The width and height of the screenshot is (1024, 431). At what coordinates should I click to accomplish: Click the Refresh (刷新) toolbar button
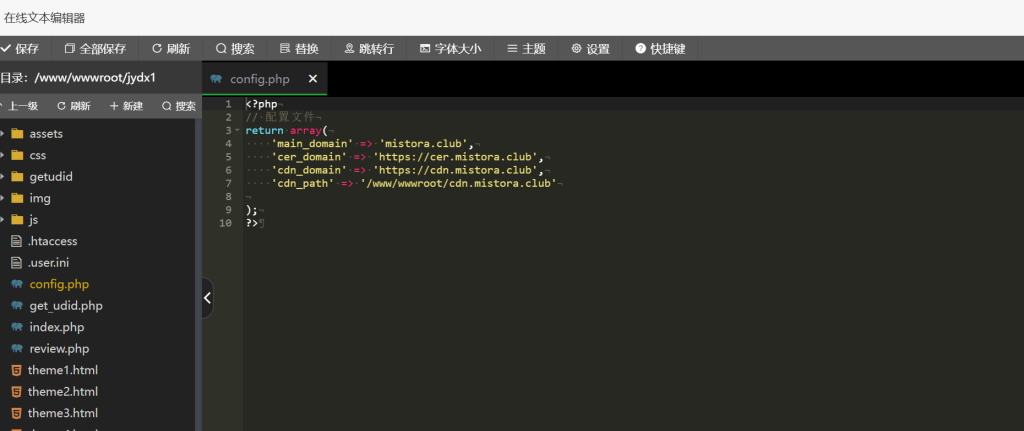(x=171, y=48)
